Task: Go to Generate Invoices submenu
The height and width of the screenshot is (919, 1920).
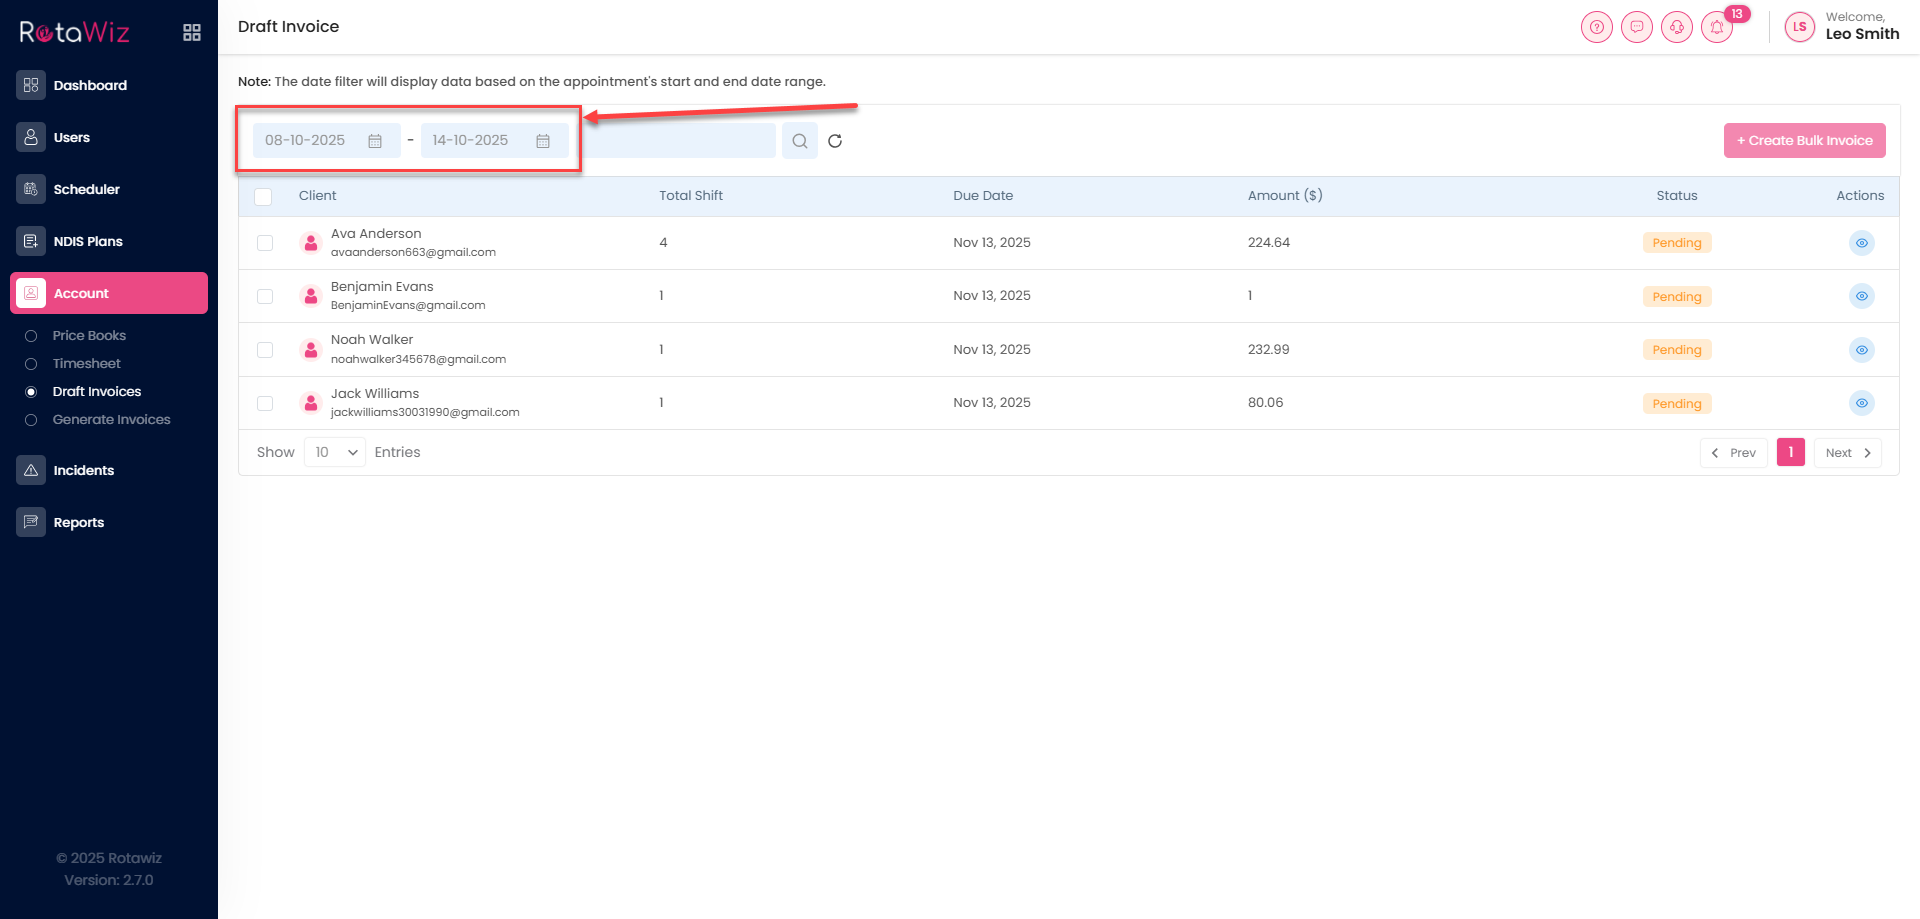Action: (111, 420)
